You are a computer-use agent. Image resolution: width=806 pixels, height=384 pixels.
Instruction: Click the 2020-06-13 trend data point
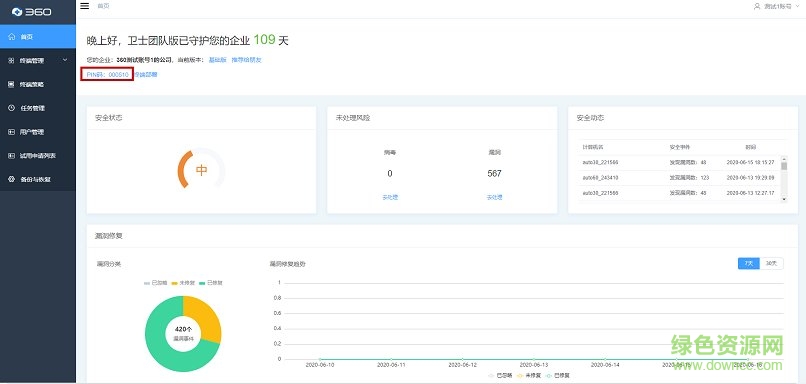pyautogui.click(x=534, y=359)
